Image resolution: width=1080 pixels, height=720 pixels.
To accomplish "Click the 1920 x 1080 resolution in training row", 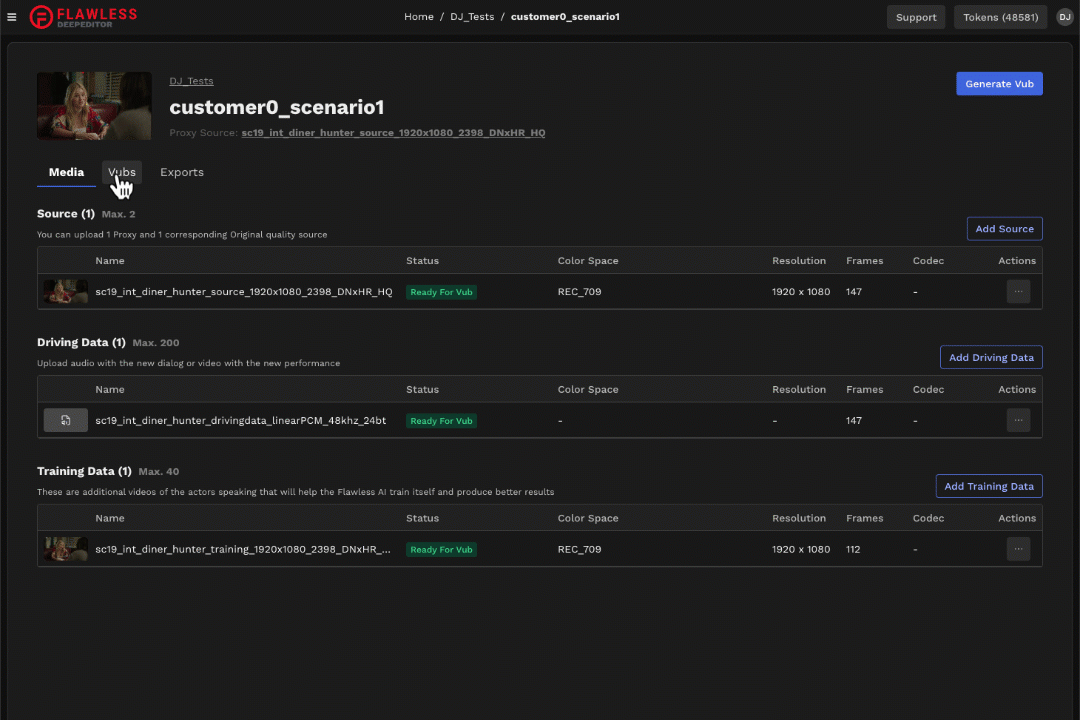I will [801, 549].
